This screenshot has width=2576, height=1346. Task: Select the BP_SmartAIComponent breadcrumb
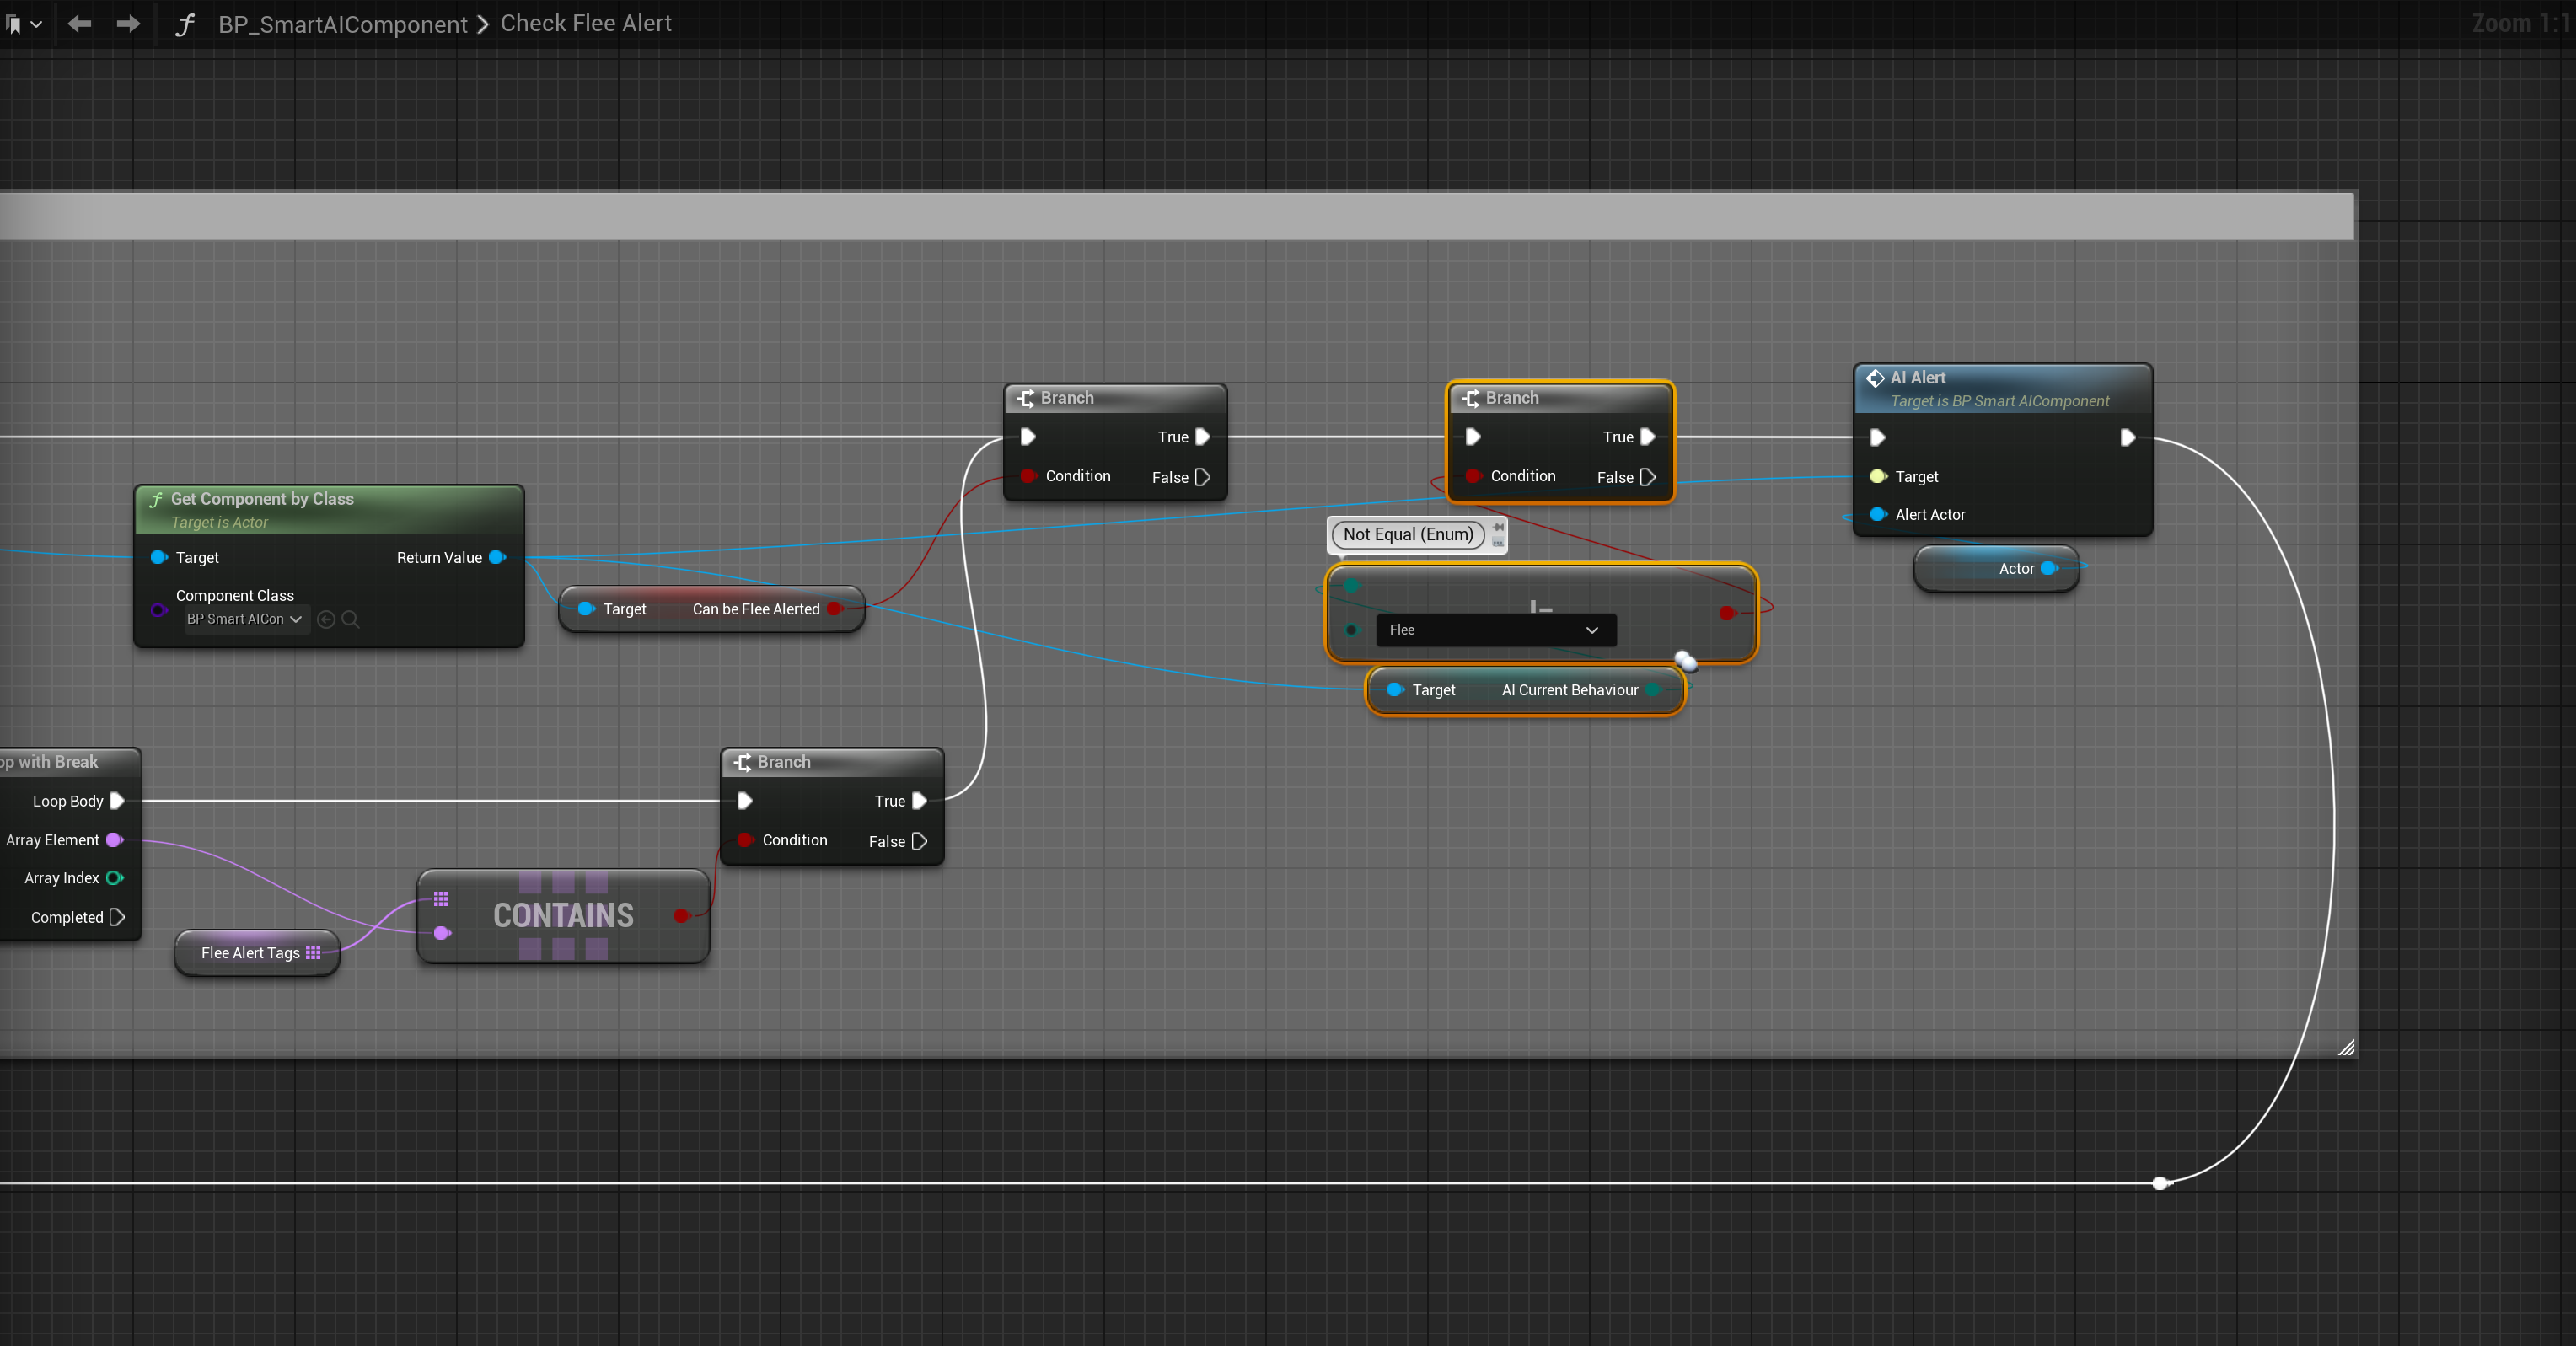[x=343, y=24]
